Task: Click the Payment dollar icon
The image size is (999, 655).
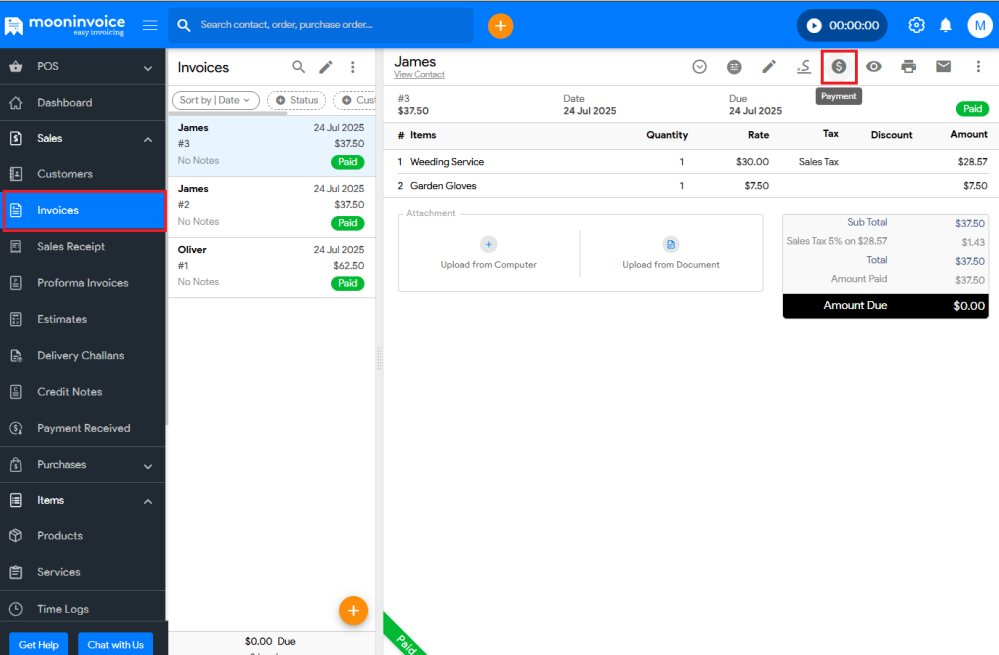Action: [839, 67]
